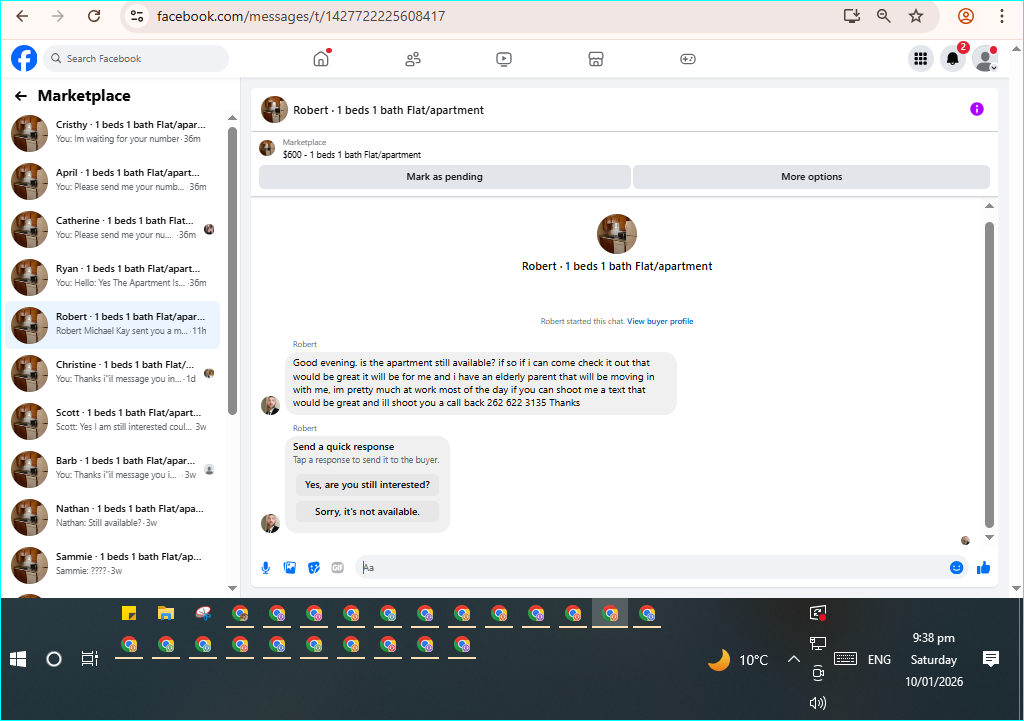Open Nathan conversation
This screenshot has height=721, width=1024.
112,517
